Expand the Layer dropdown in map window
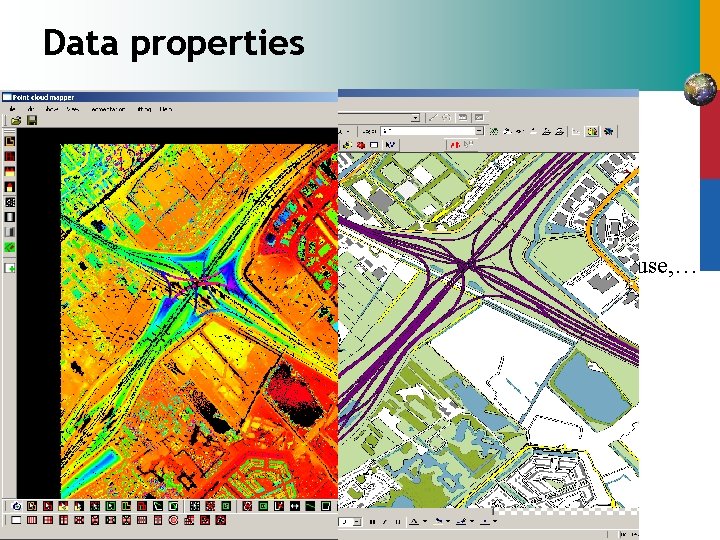Viewport: 720px width, 540px height. 479,131
